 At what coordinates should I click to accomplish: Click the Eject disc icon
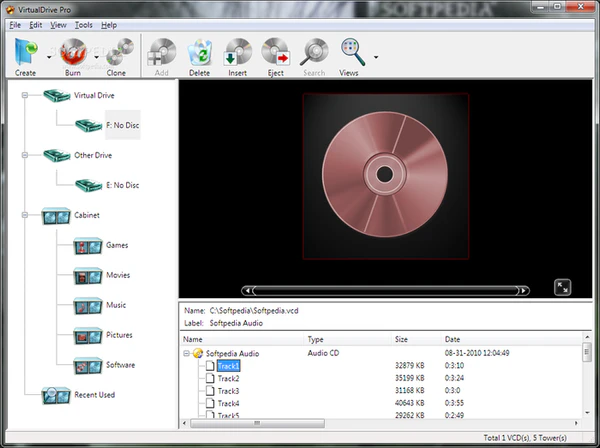pos(275,51)
